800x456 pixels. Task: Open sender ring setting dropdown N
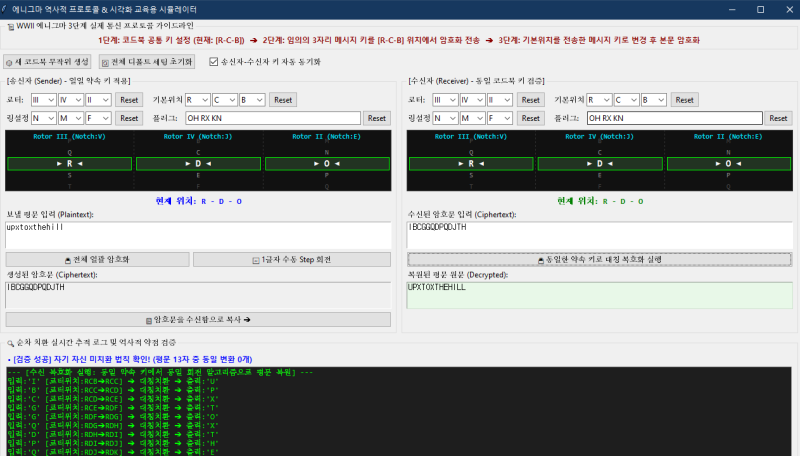43,118
